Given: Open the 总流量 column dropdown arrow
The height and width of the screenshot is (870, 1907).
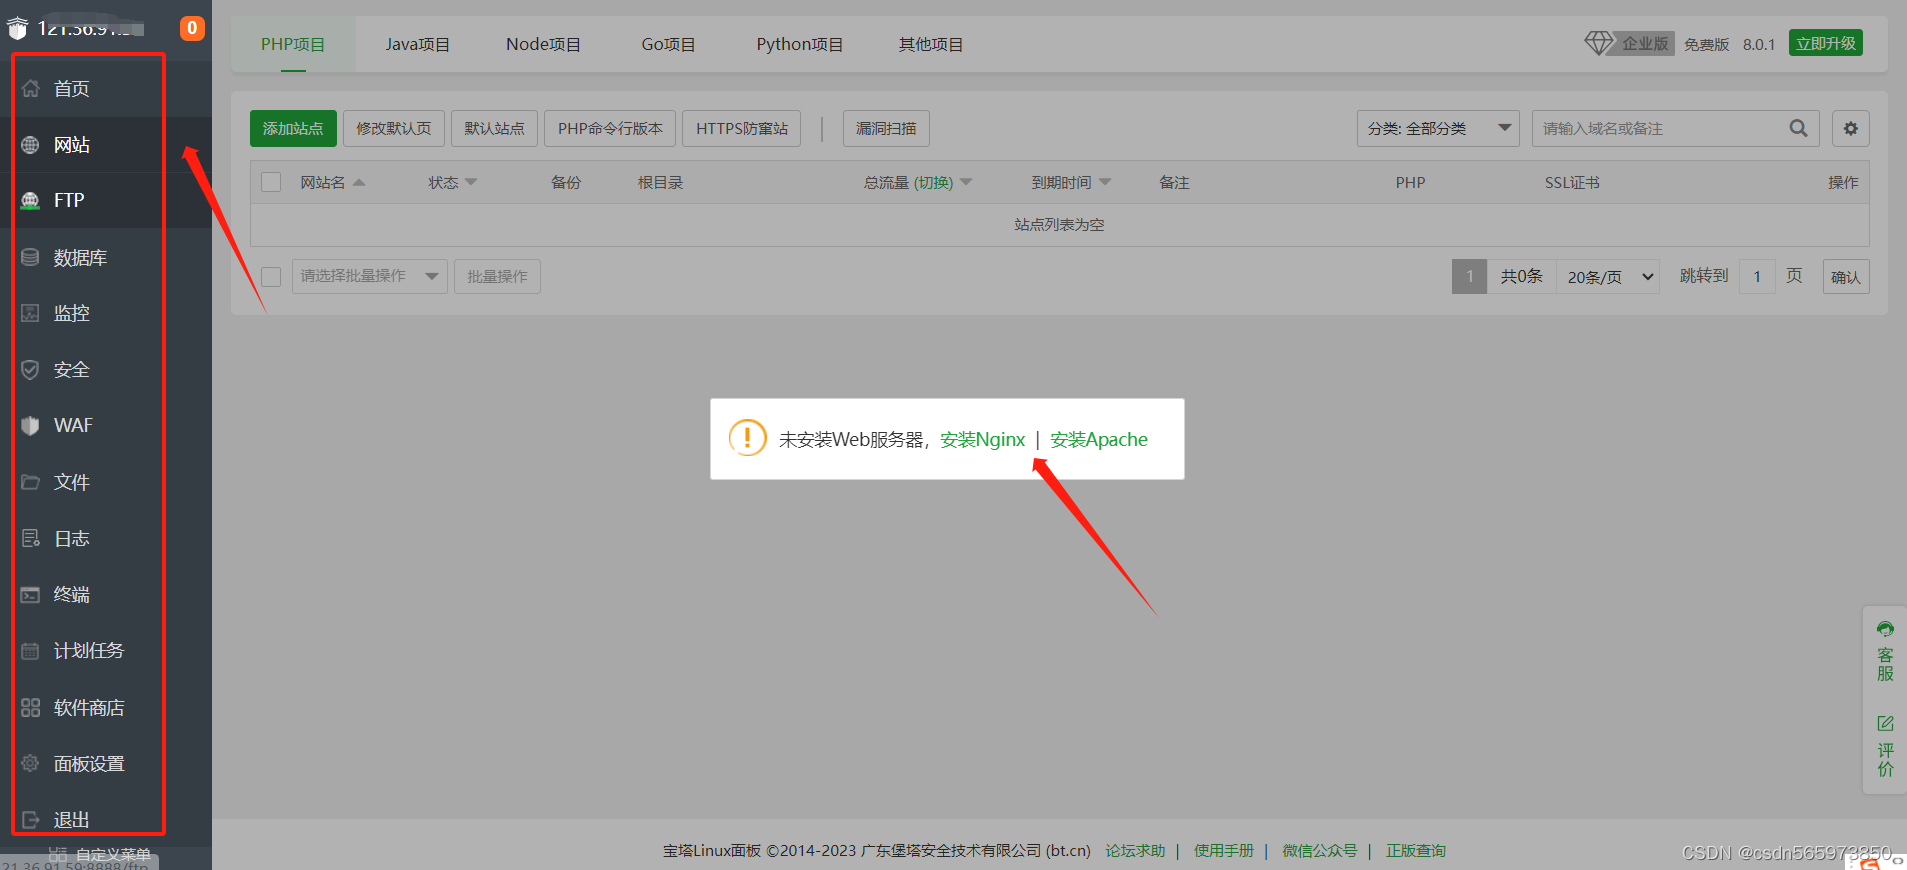Looking at the screenshot, I should [966, 182].
